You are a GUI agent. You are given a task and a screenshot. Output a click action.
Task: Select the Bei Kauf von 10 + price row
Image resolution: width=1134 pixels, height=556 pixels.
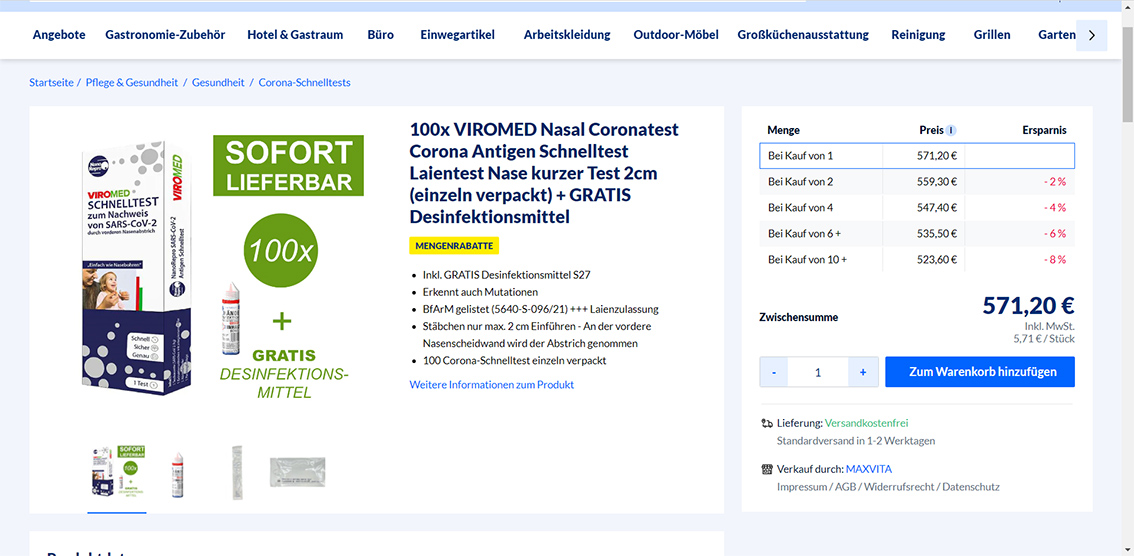[917, 260]
